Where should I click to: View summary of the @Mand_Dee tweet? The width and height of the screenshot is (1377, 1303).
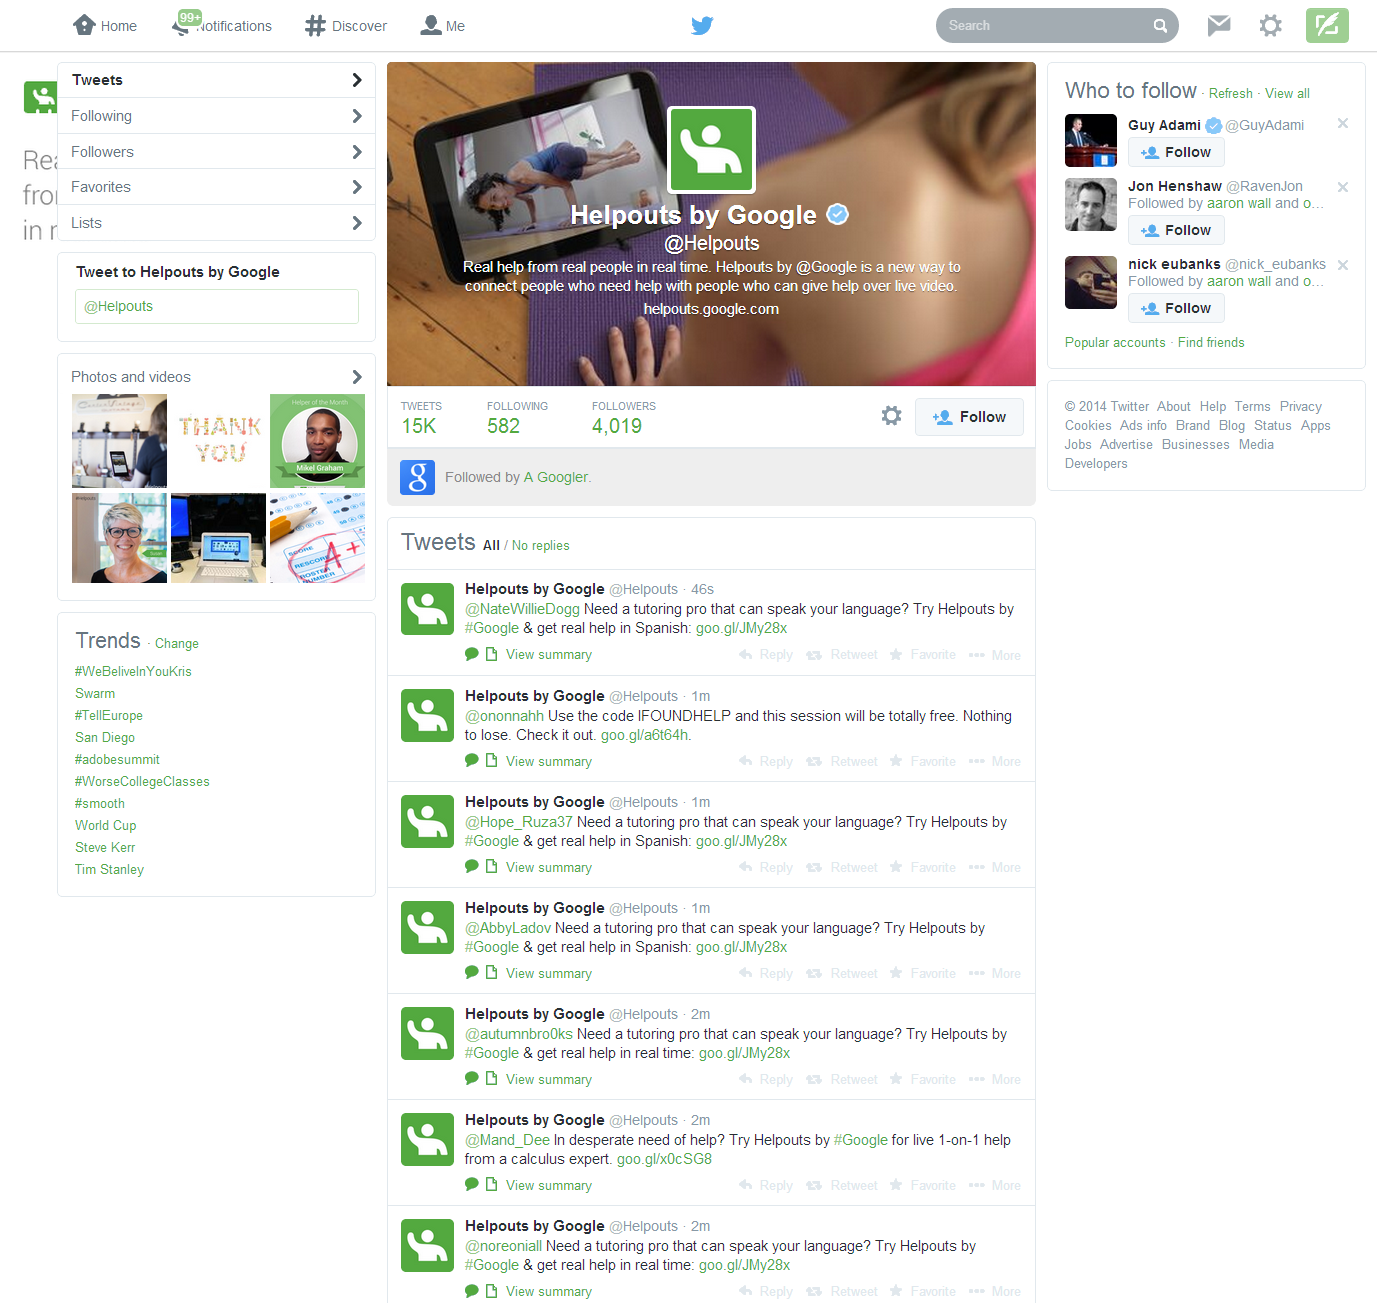pos(549,1186)
